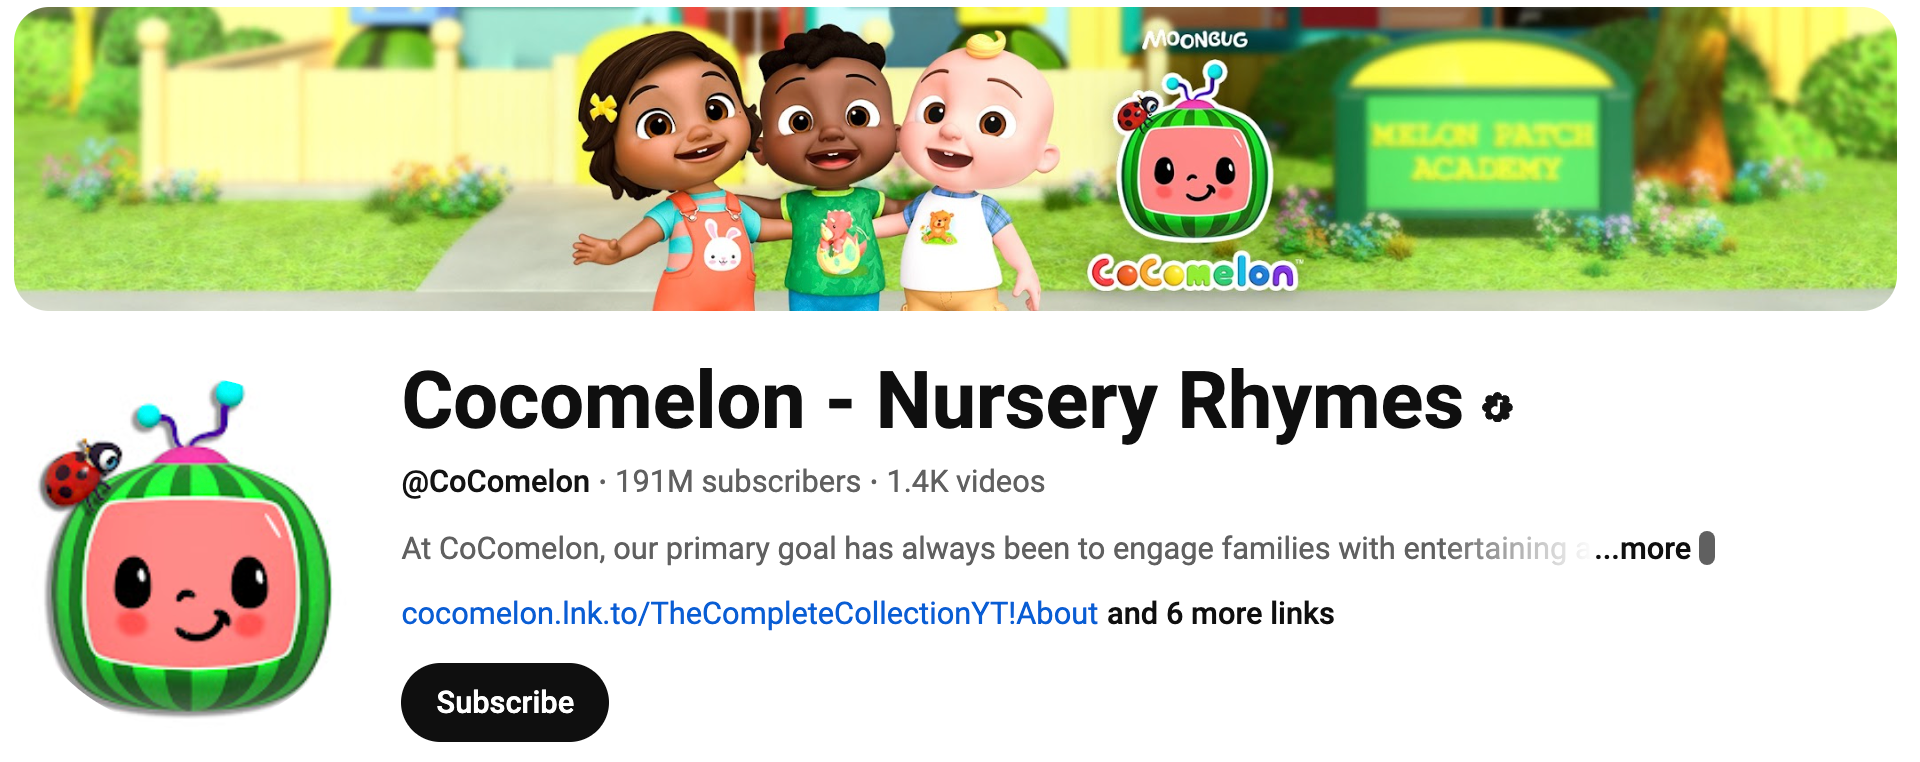Subscribe to the Cocomelon channel

[x=505, y=702]
